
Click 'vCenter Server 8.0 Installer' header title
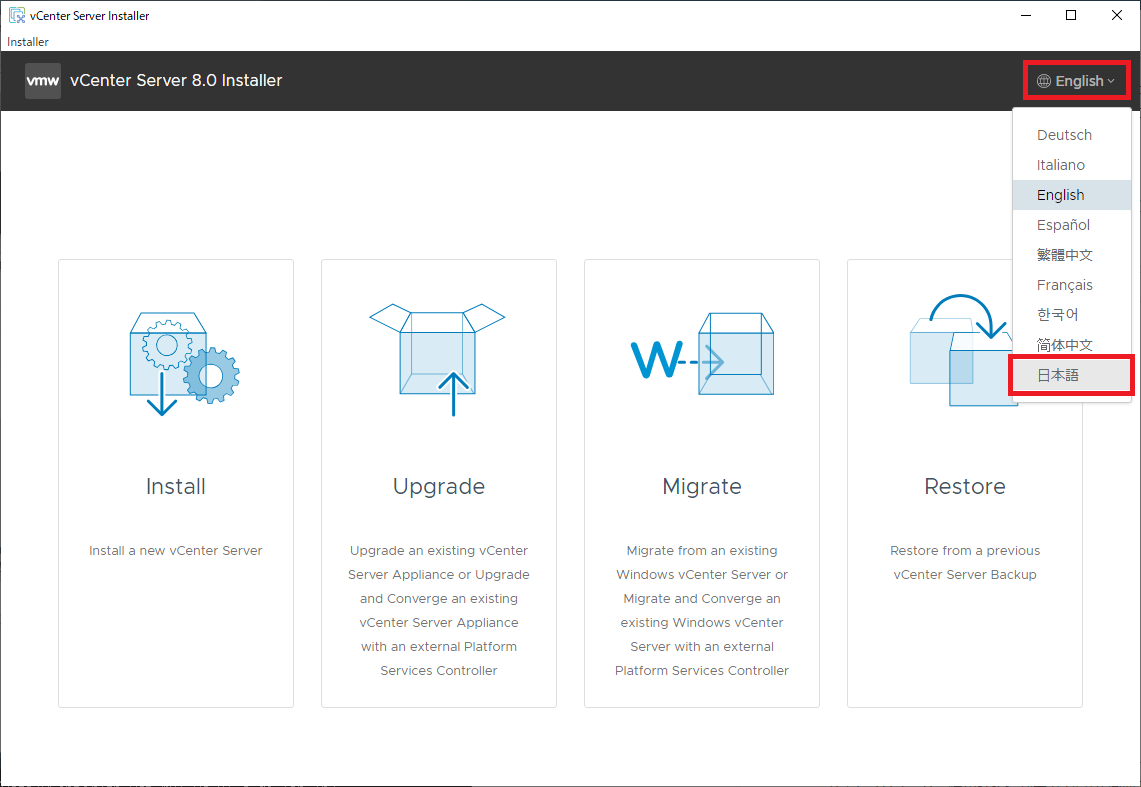[176, 81]
